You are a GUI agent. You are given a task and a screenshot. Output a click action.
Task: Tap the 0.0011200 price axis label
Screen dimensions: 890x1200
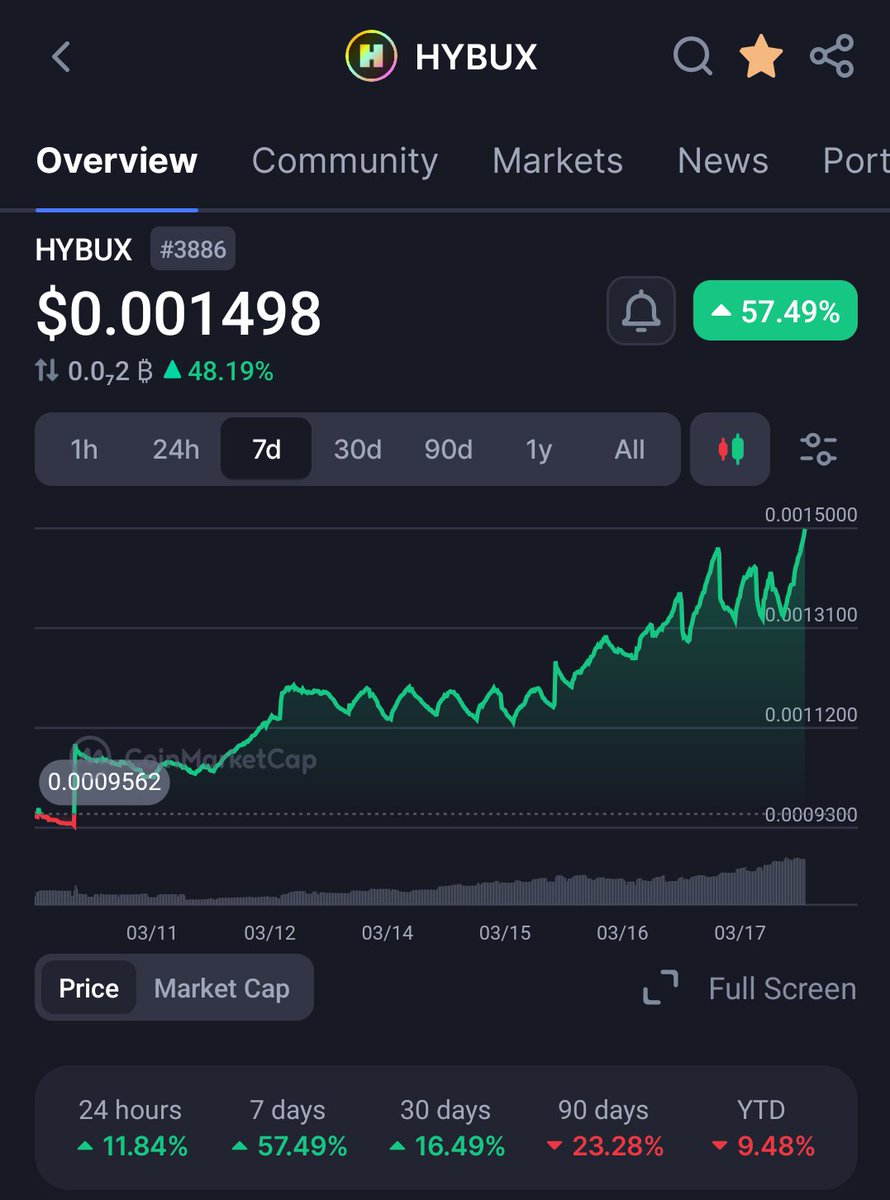(811, 715)
